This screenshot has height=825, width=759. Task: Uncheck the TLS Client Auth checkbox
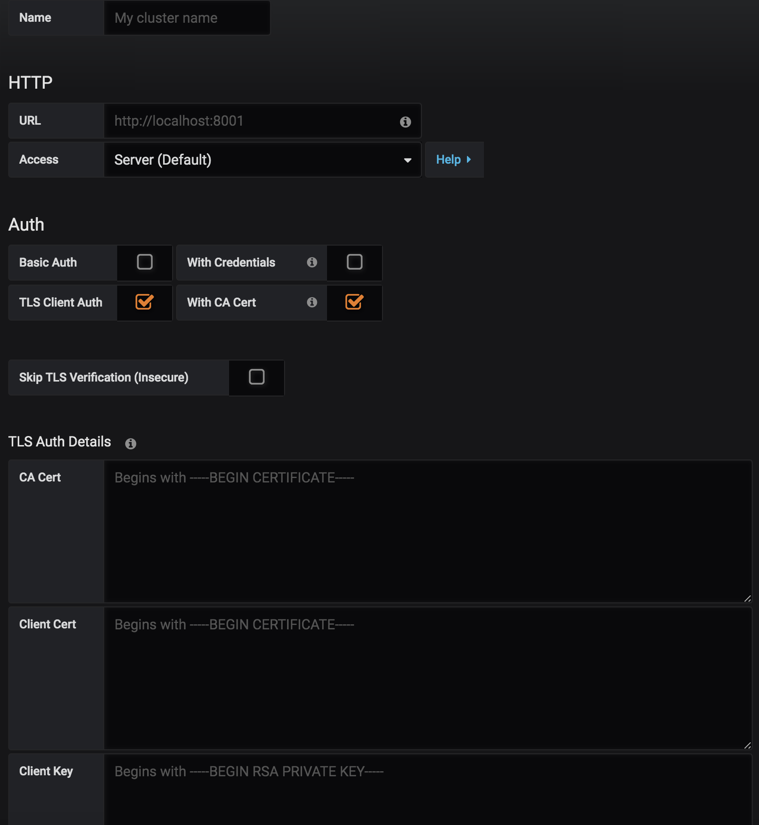coord(145,302)
